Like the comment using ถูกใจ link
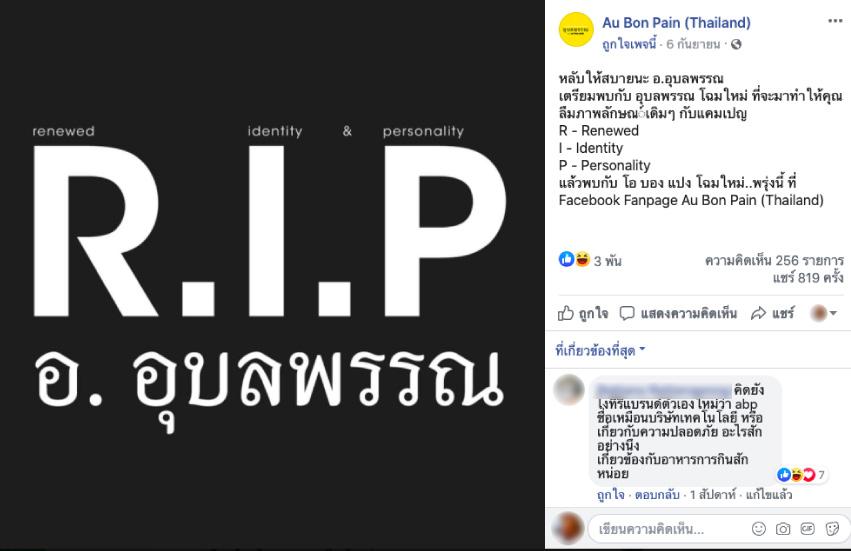 (611, 495)
